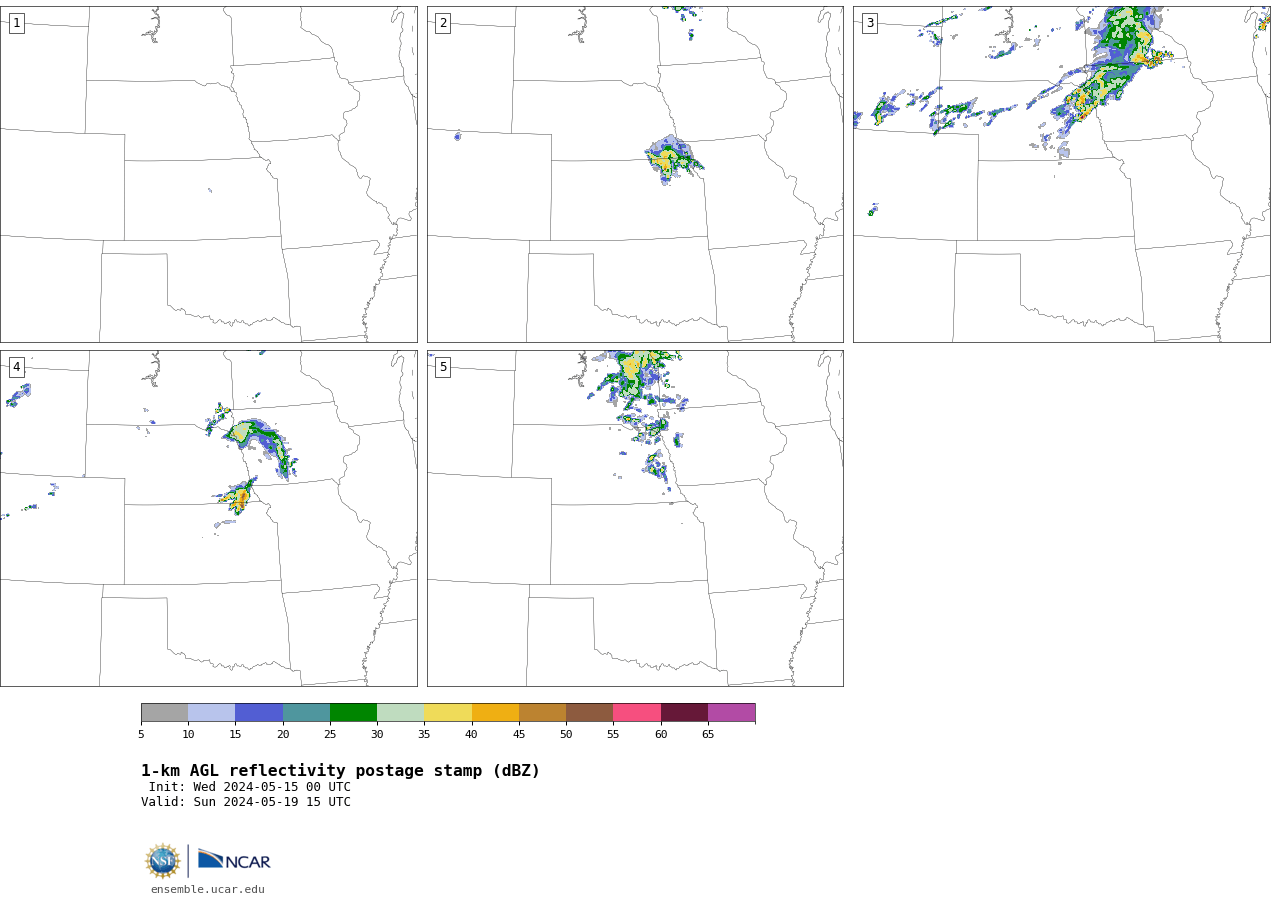Click the pale green 30-35 dBZ swatch
Image resolution: width=1280 pixels, height=901 pixels.
point(400,712)
